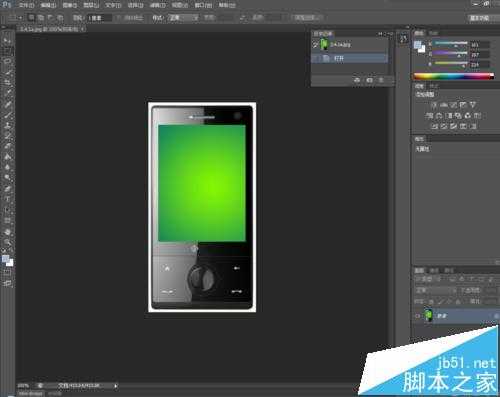
Task: Toggle pixel layer filter in Layers panel
Action: 452,279
